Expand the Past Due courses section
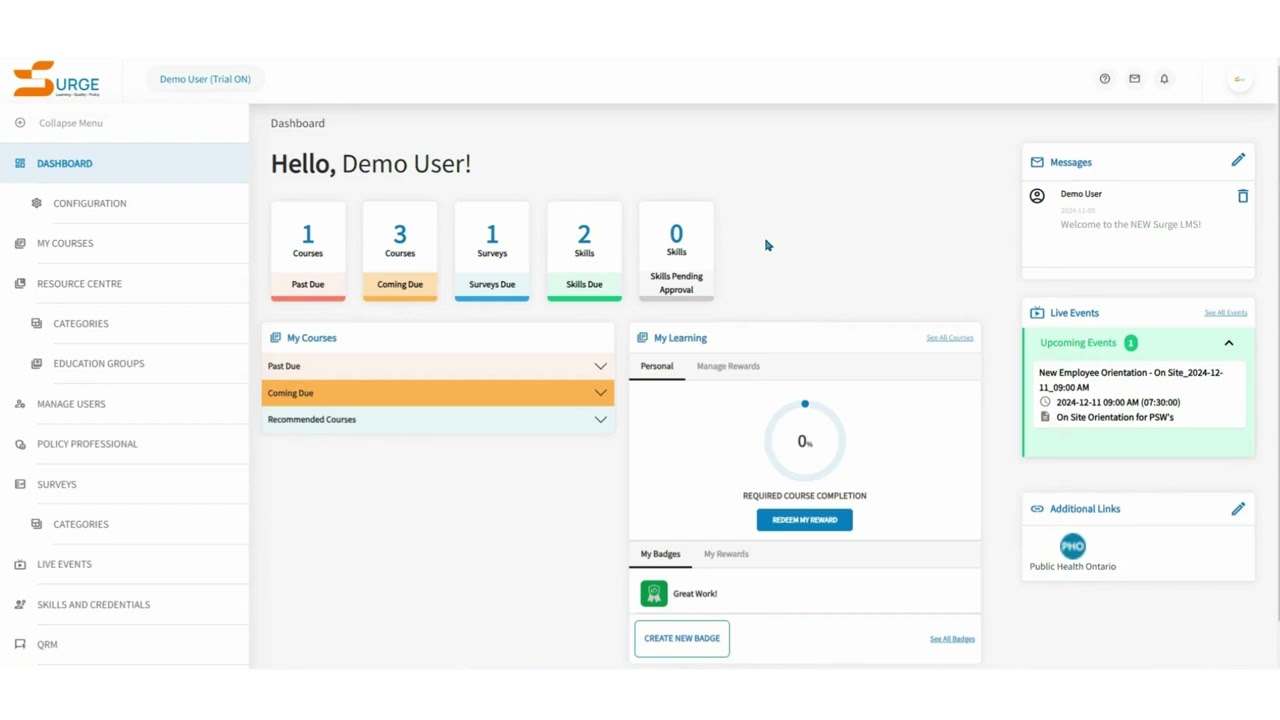 pyautogui.click(x=438, y=366)
